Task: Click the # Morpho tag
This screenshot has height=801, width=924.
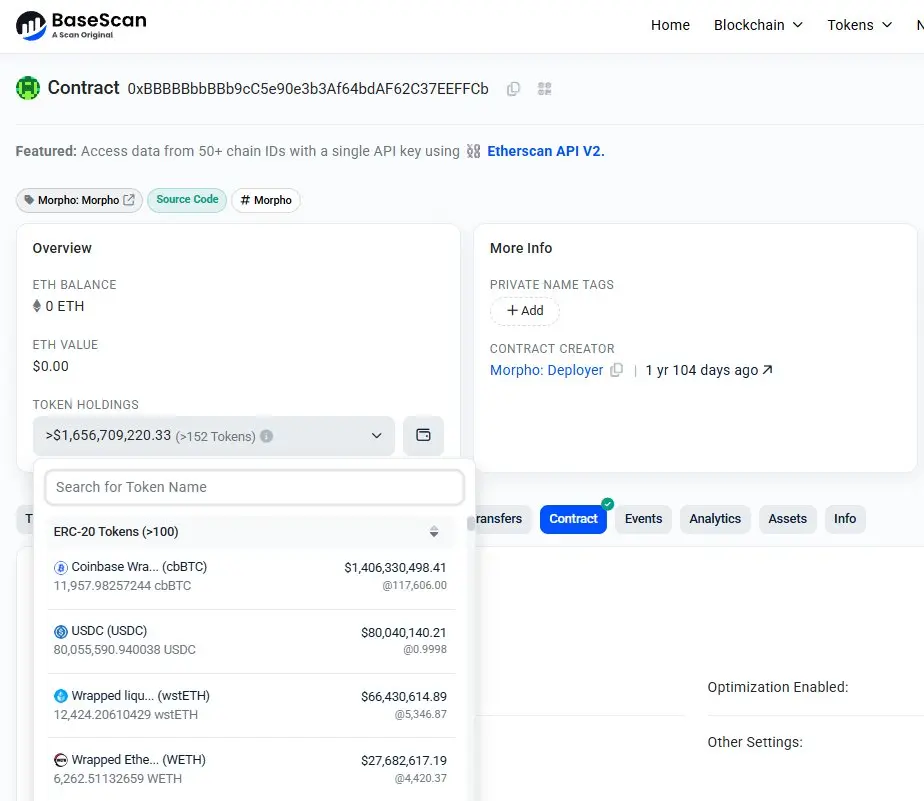Action: [x=266, y=200]
